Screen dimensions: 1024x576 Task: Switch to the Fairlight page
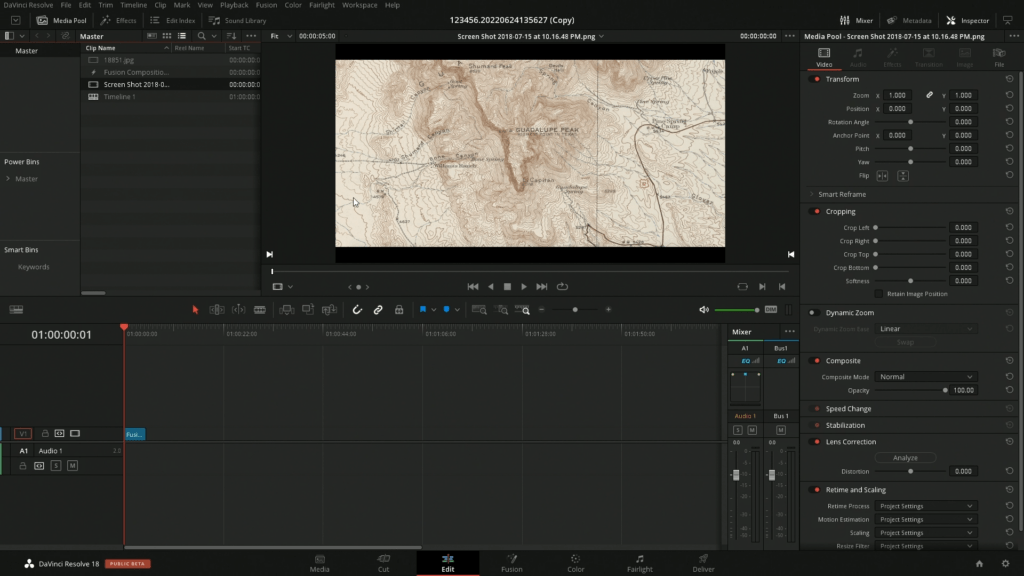(639, 562)
